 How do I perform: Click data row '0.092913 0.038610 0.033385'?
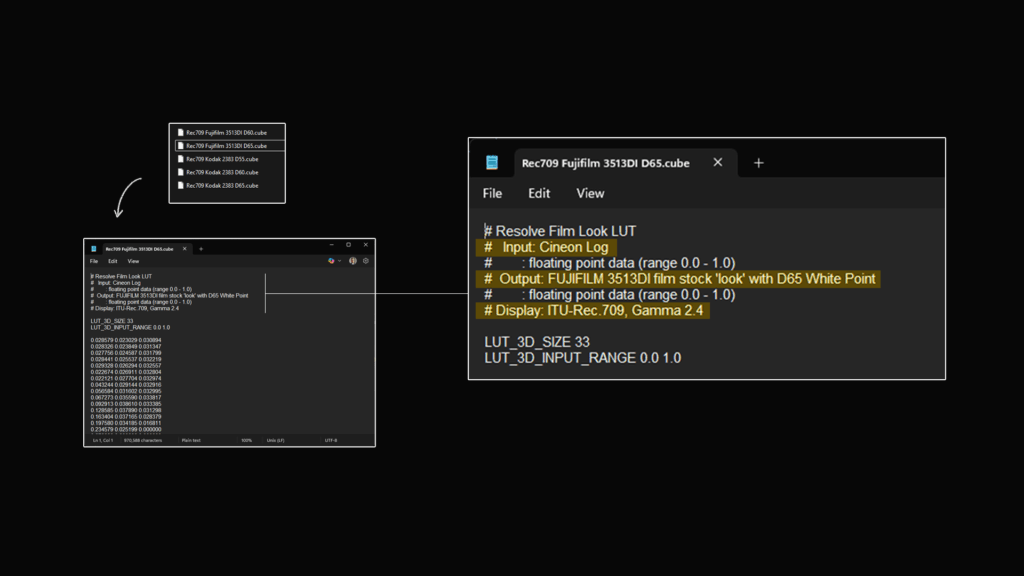click(x=126, y=404)
